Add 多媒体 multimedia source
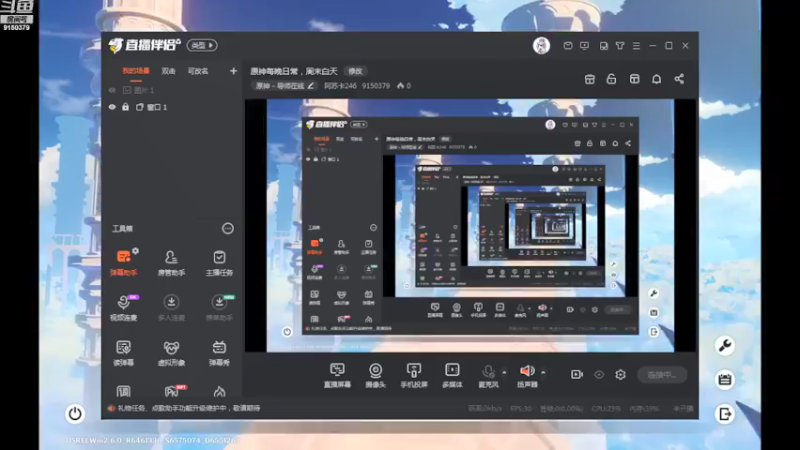800x450 pixels. [452, 375]
